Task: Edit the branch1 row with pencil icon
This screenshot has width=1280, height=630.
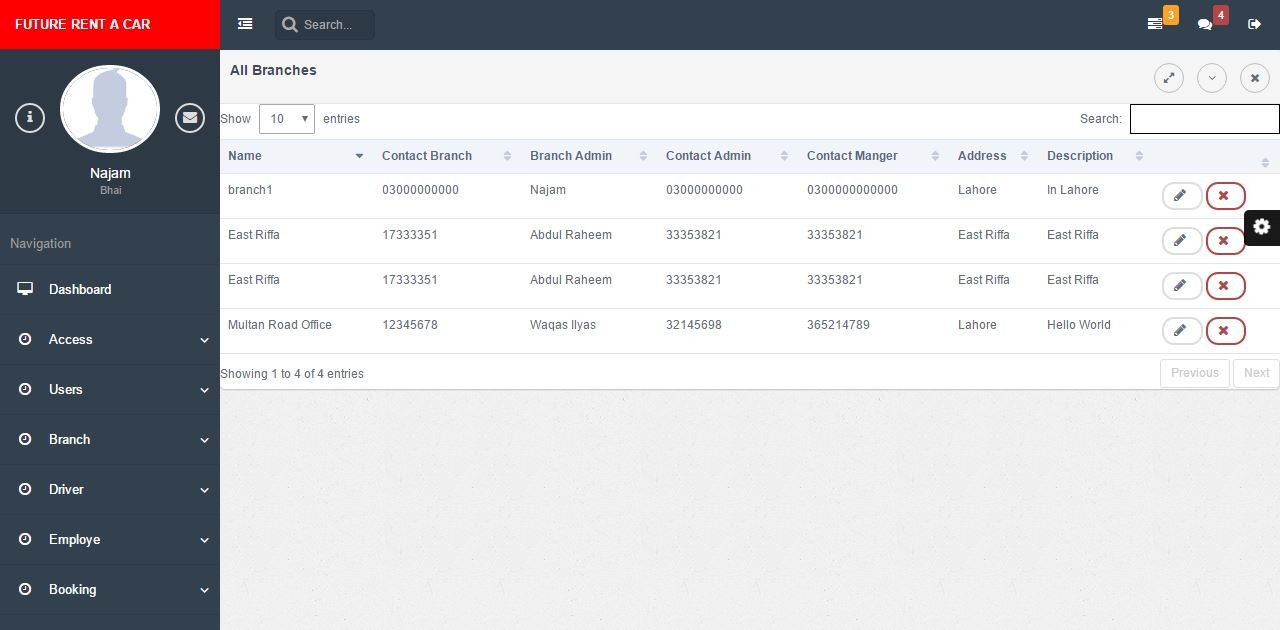Action: (1181, 196)
